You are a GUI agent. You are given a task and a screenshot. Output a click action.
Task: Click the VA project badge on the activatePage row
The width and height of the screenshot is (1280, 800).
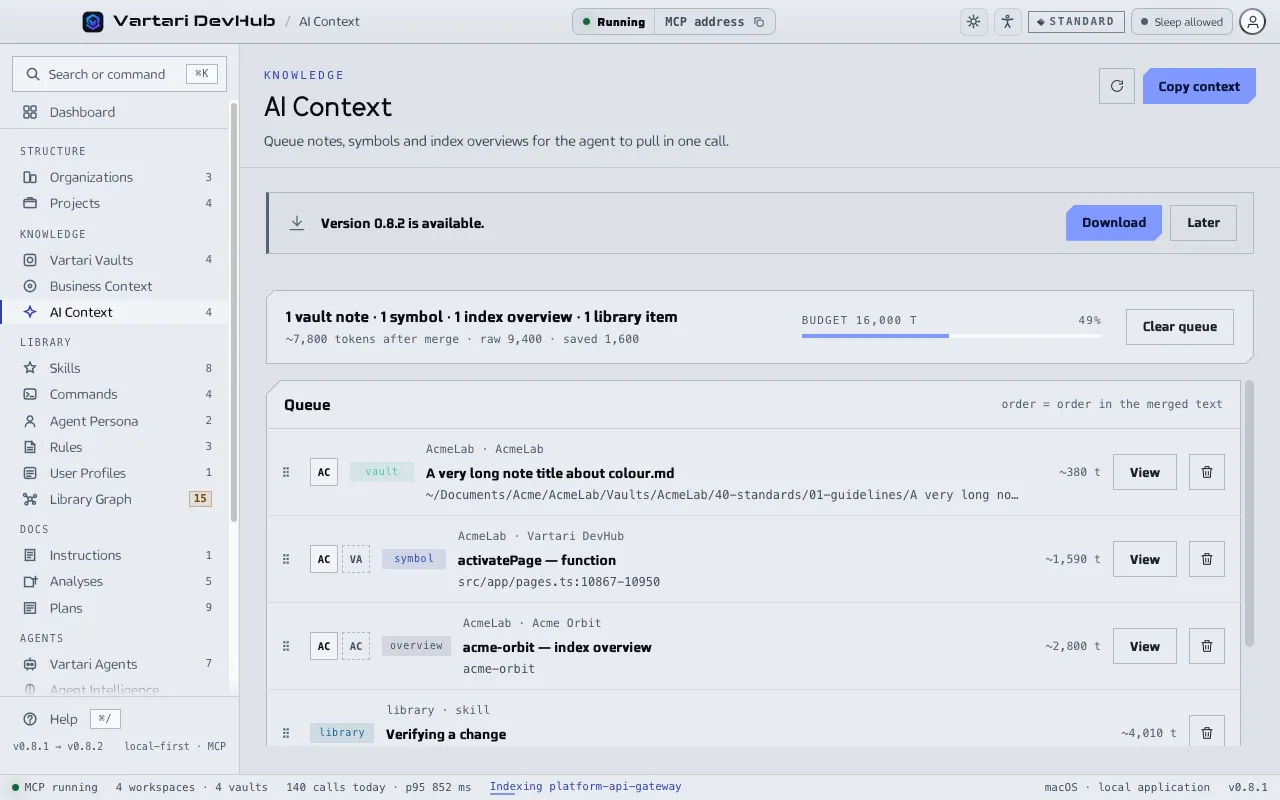click(356, 559)
